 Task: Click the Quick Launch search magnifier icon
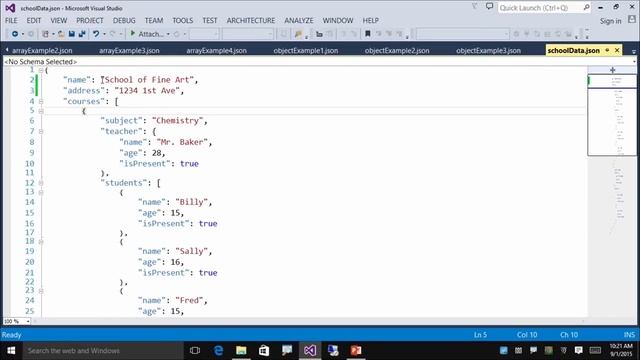pyautogui.click(x=587, y=7)
